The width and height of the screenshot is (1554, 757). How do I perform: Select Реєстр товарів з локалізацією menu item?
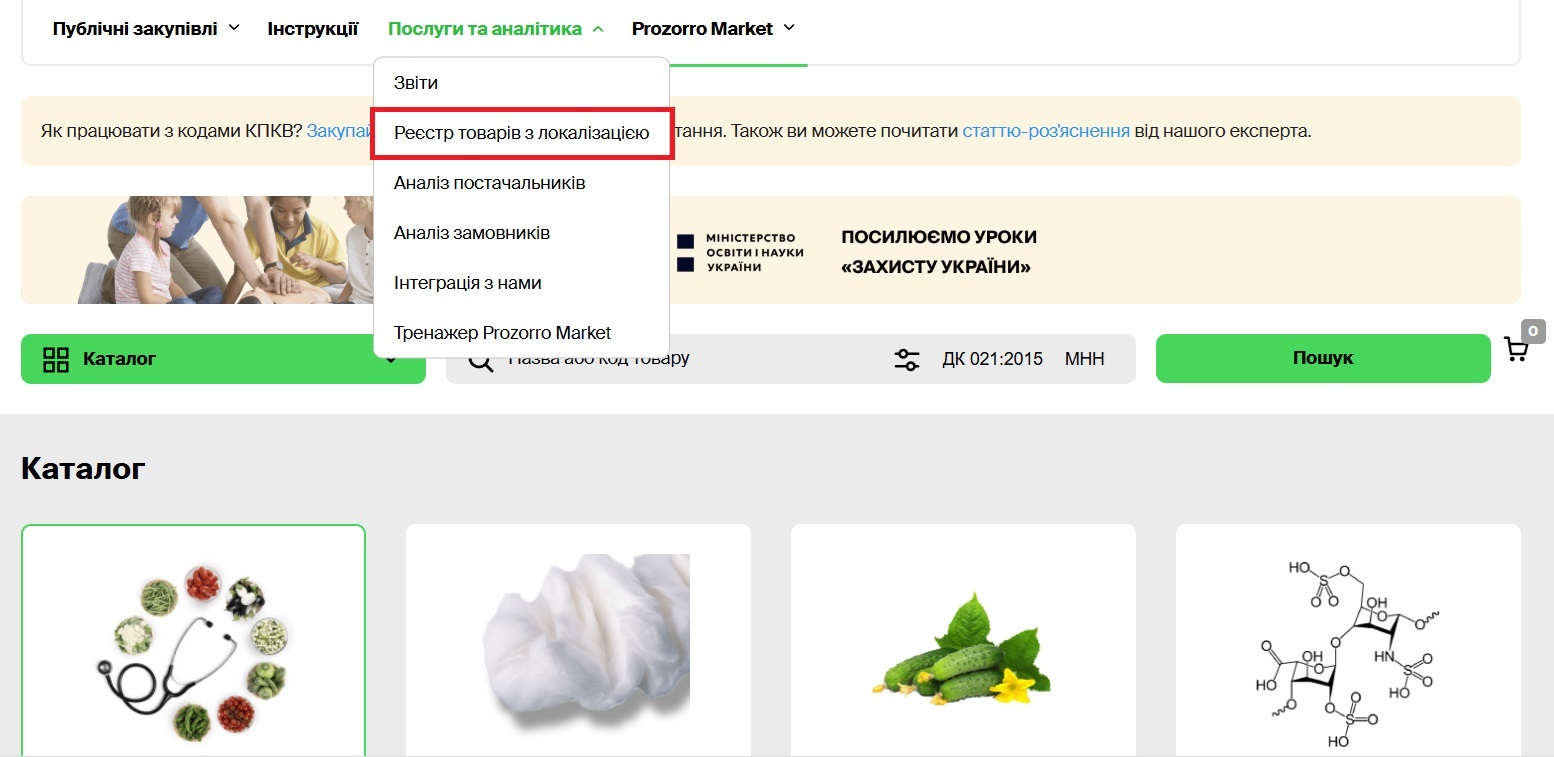pos(521,132)
